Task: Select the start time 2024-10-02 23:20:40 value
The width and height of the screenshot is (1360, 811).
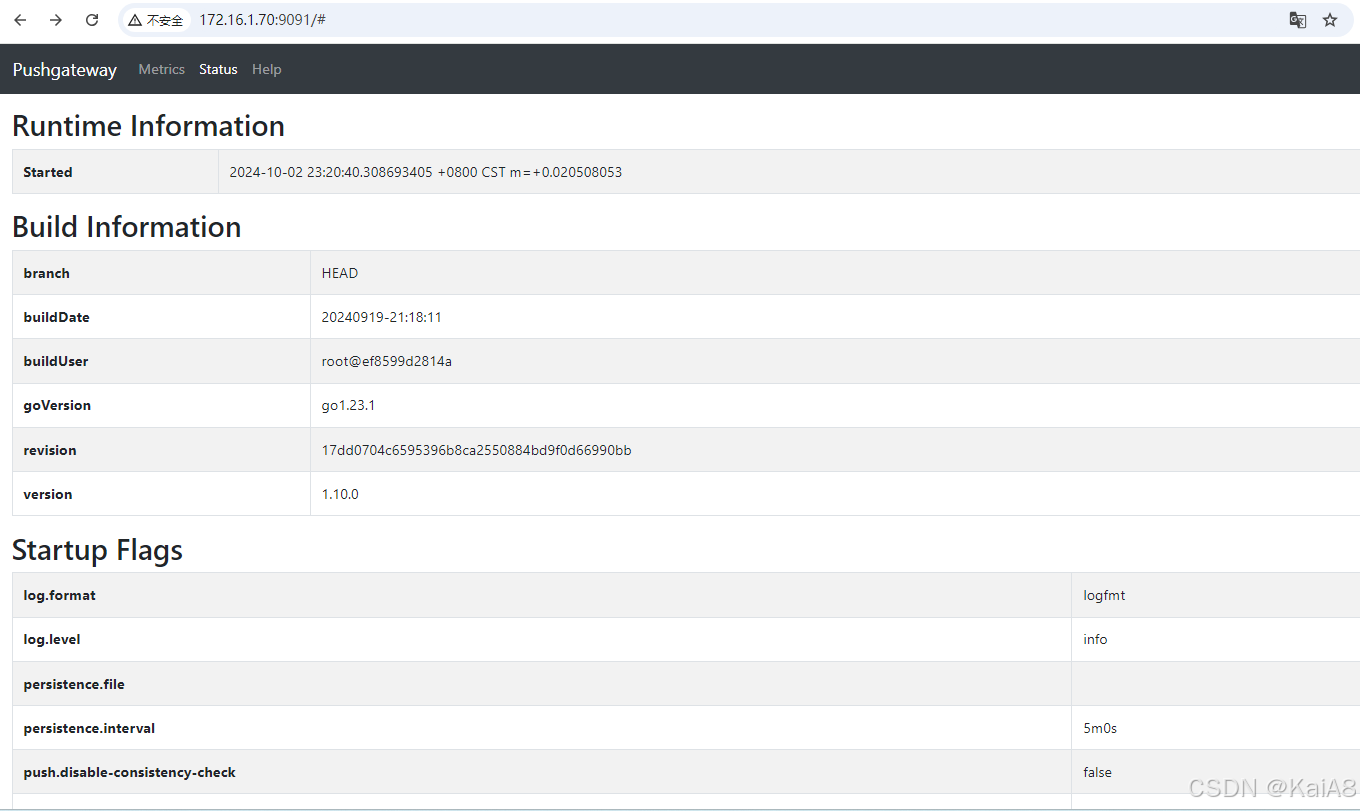Action: pyautogui.click(x=426, y=172)
